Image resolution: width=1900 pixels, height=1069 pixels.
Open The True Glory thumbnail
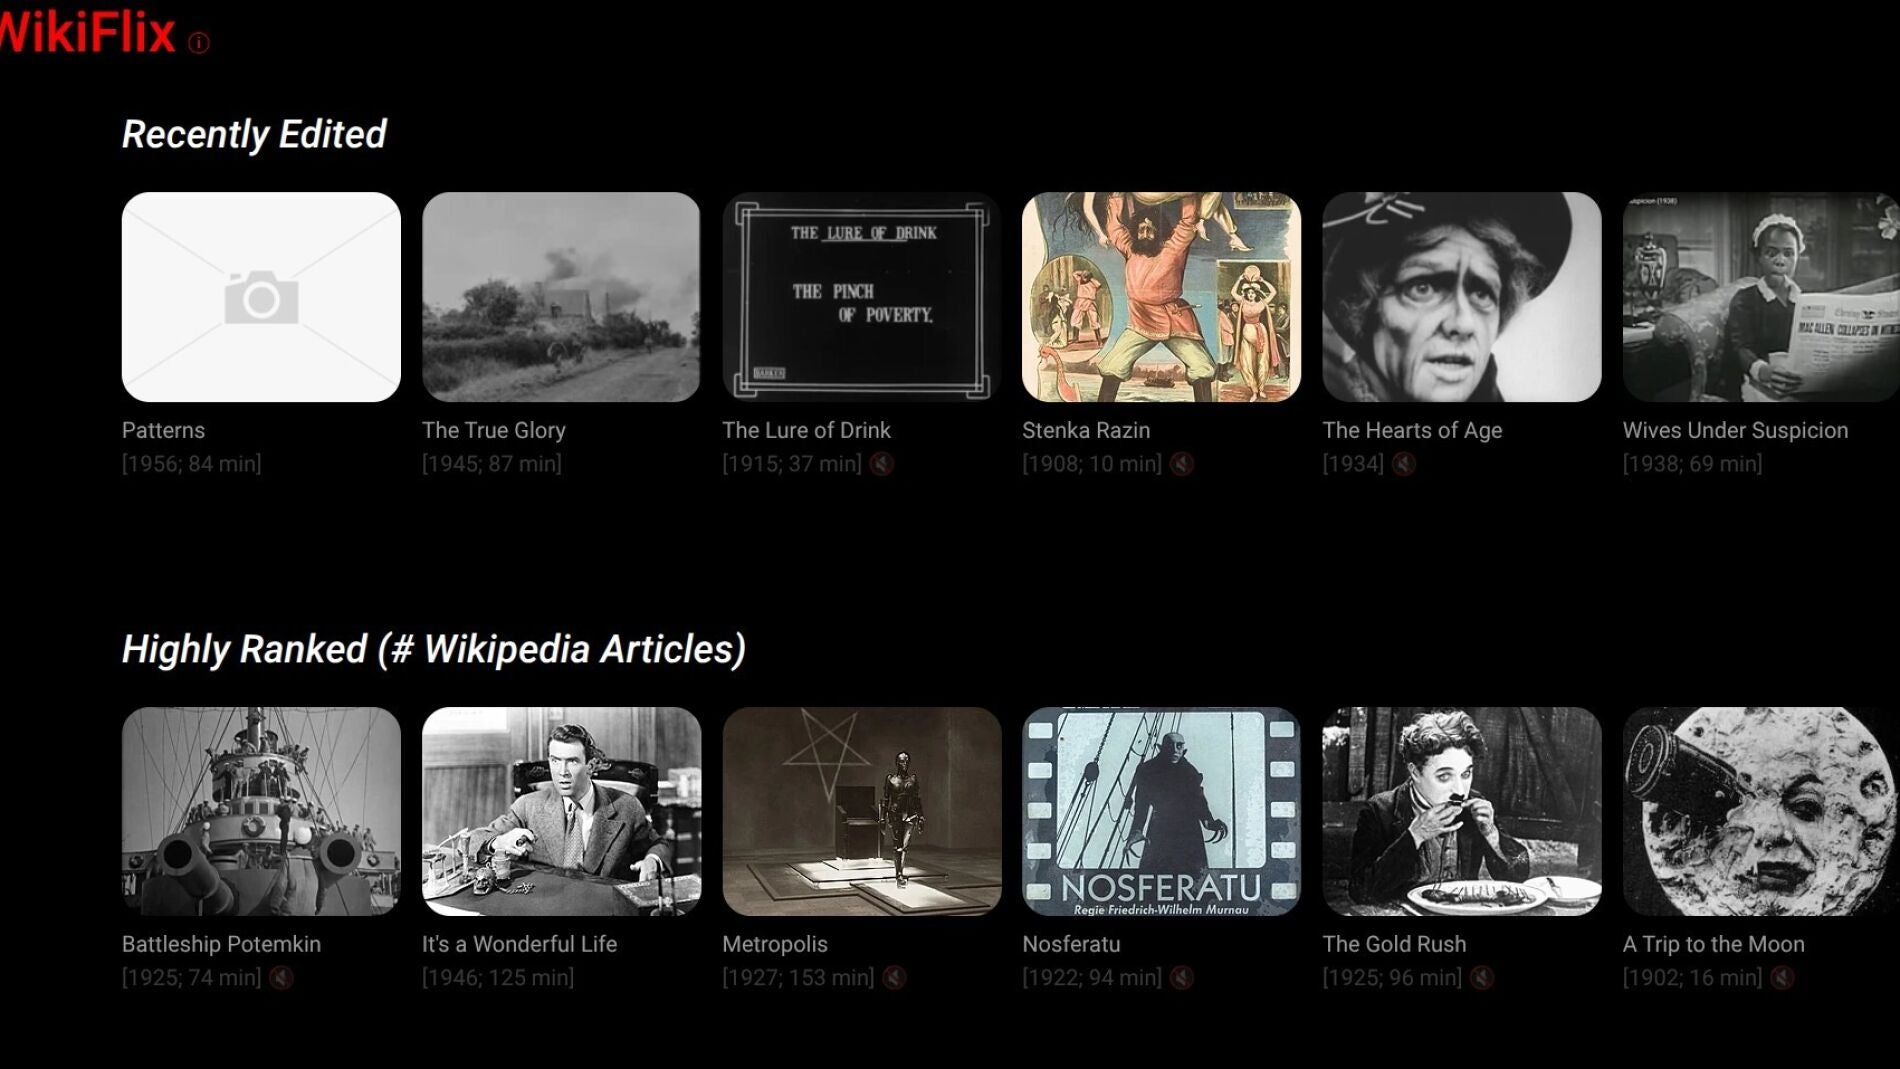pyautogui.click(x=561, y=297)
